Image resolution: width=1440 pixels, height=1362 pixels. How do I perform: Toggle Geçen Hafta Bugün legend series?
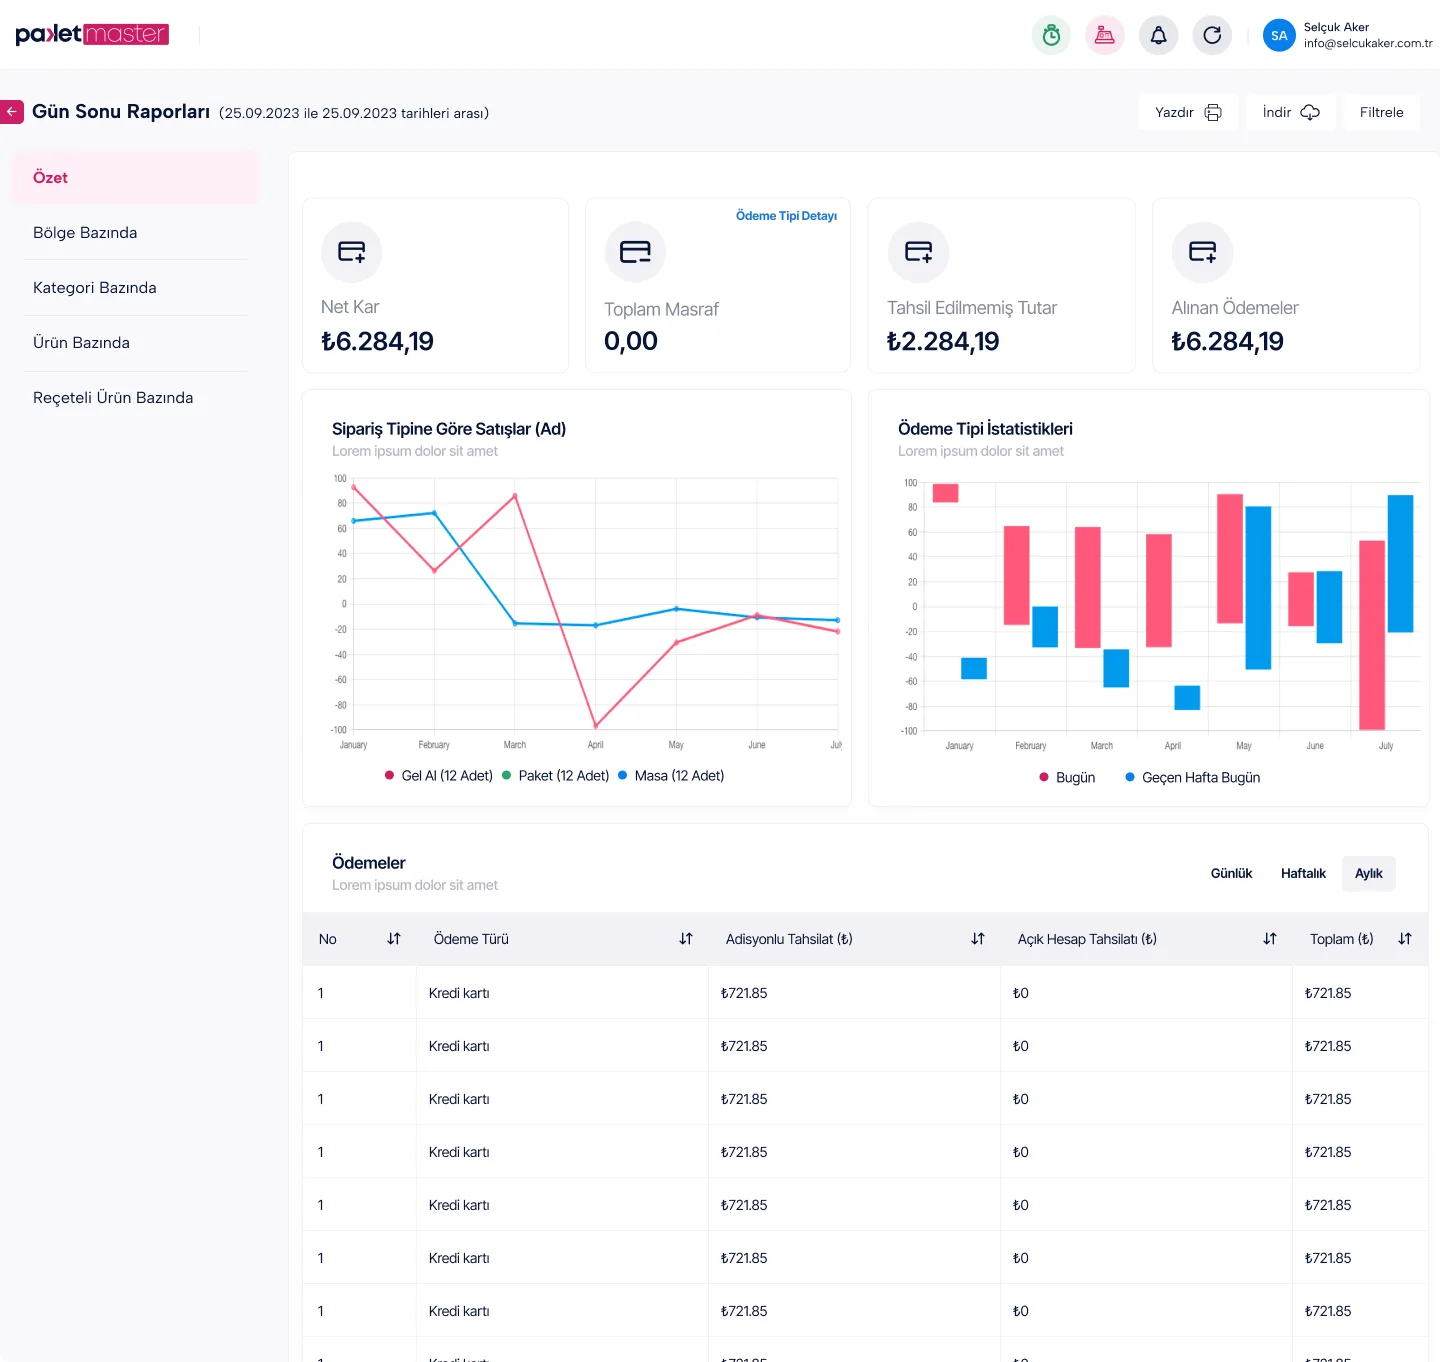point(1192,778)
